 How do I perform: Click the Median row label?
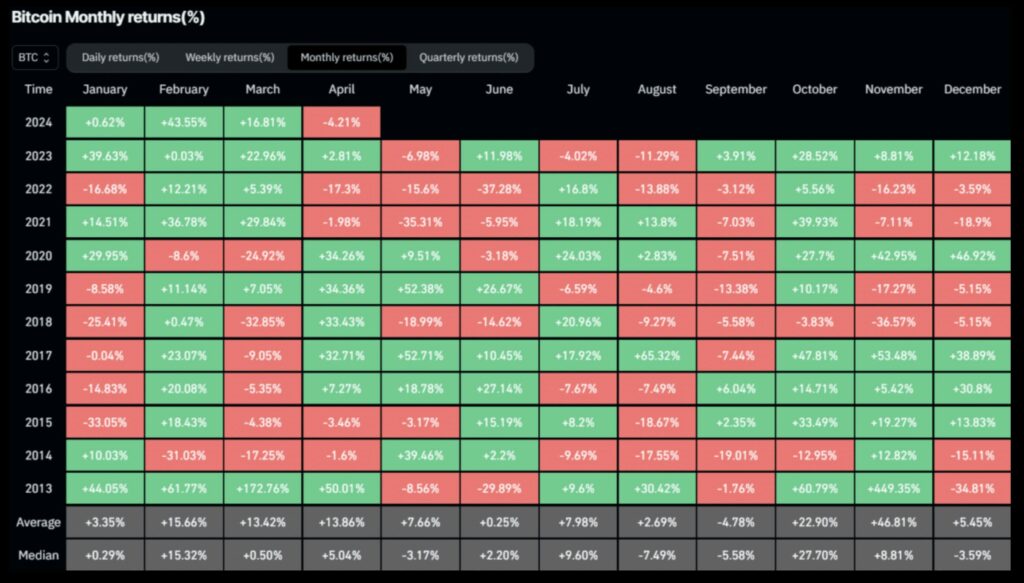click(x=38, y=554)
